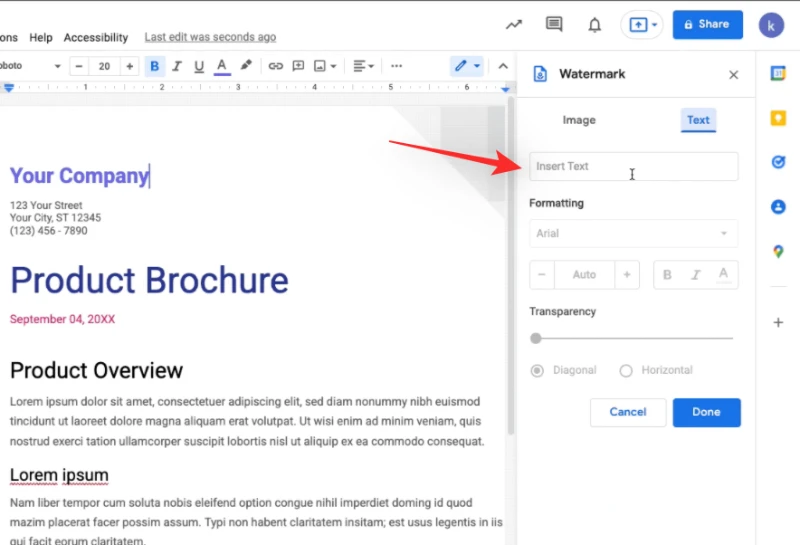The height and width of the screenshot is (545, 800).
Task: Open the highlight color pen tool
Action: [x=246, y=65]
